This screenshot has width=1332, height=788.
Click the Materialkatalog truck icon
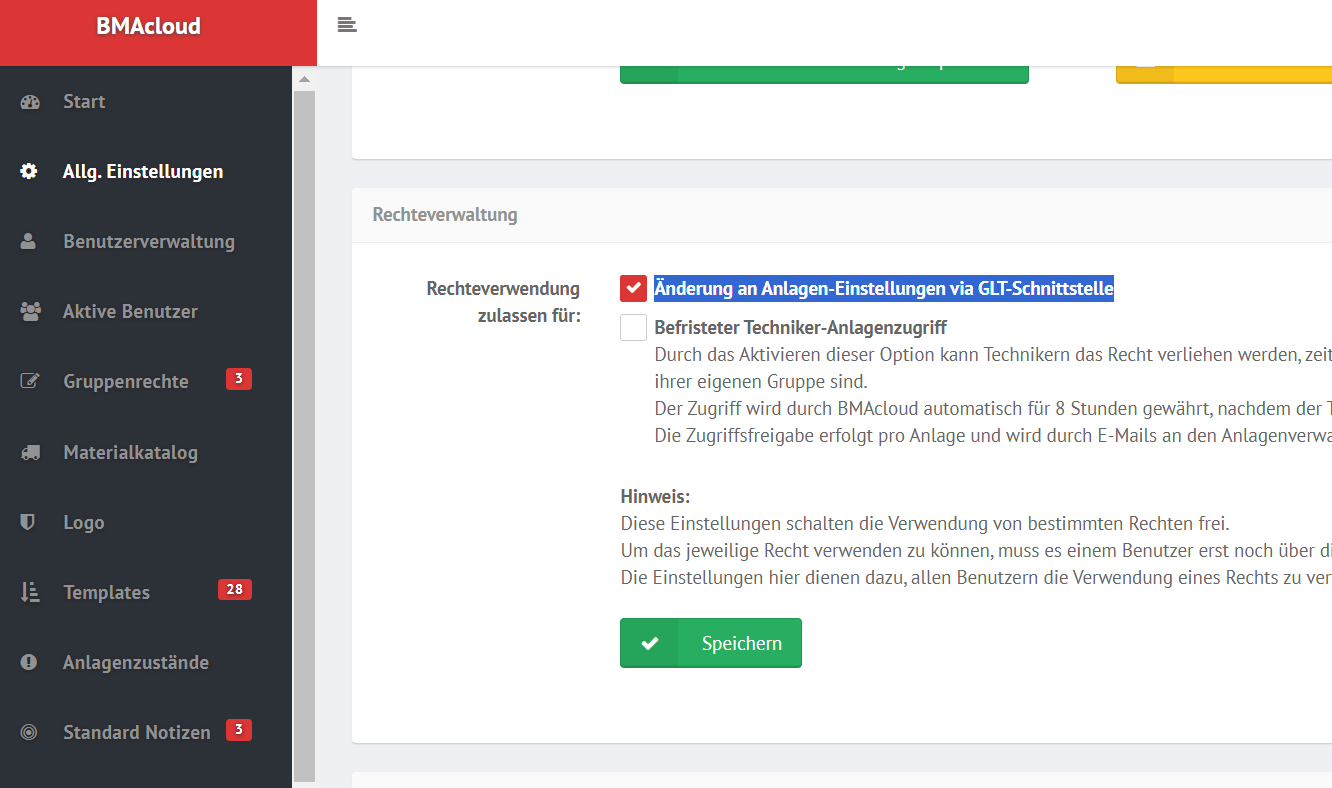pos(30,452)
